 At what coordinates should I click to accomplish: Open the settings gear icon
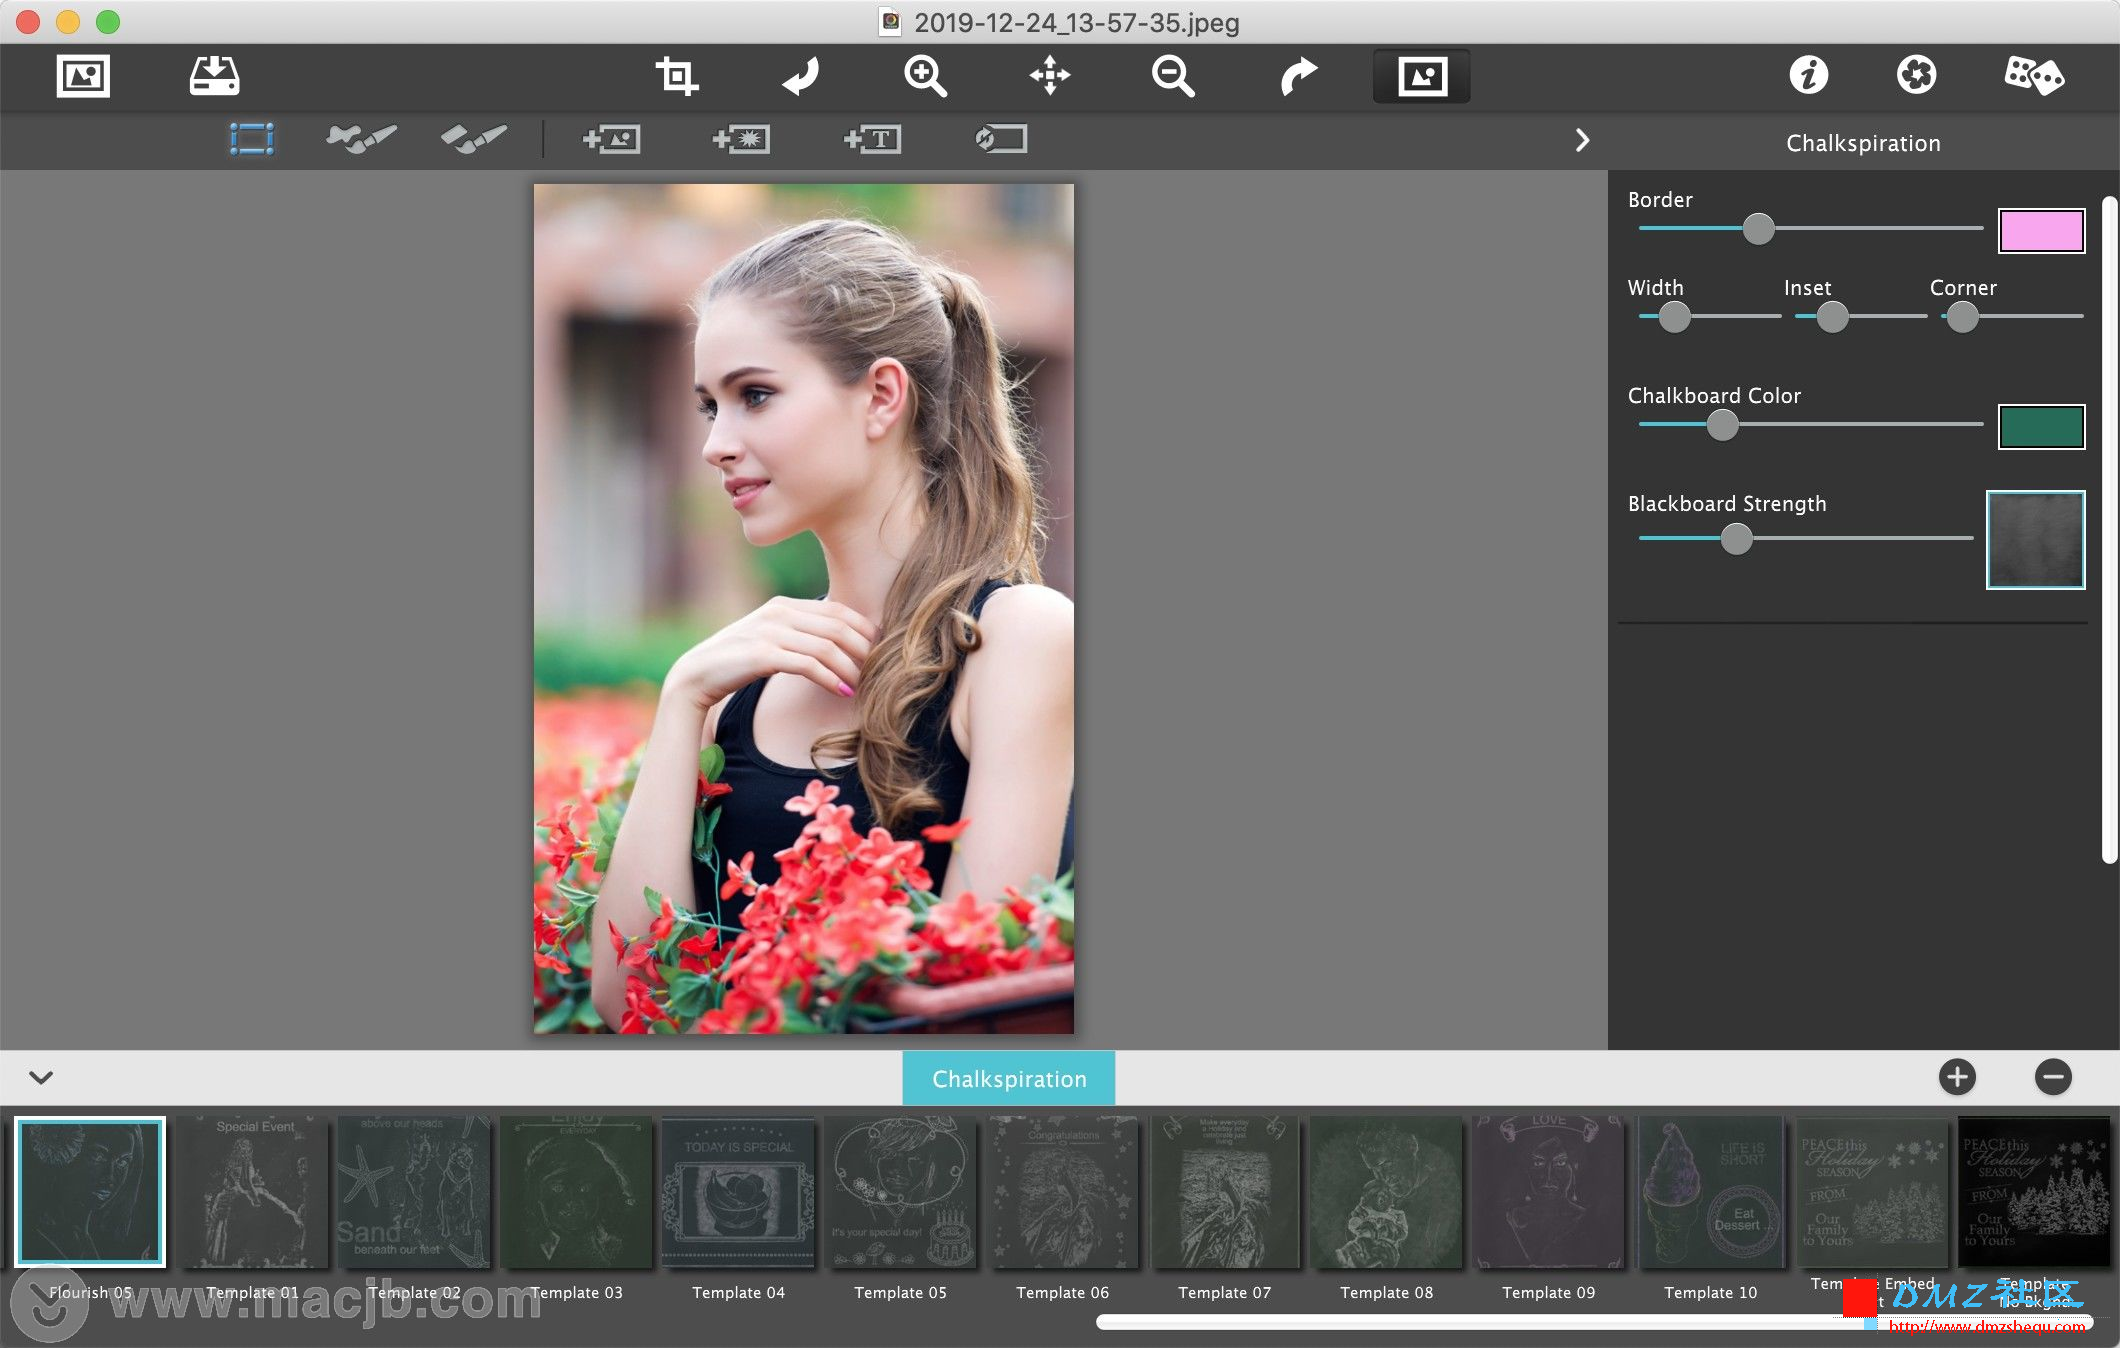point(1916,75)
